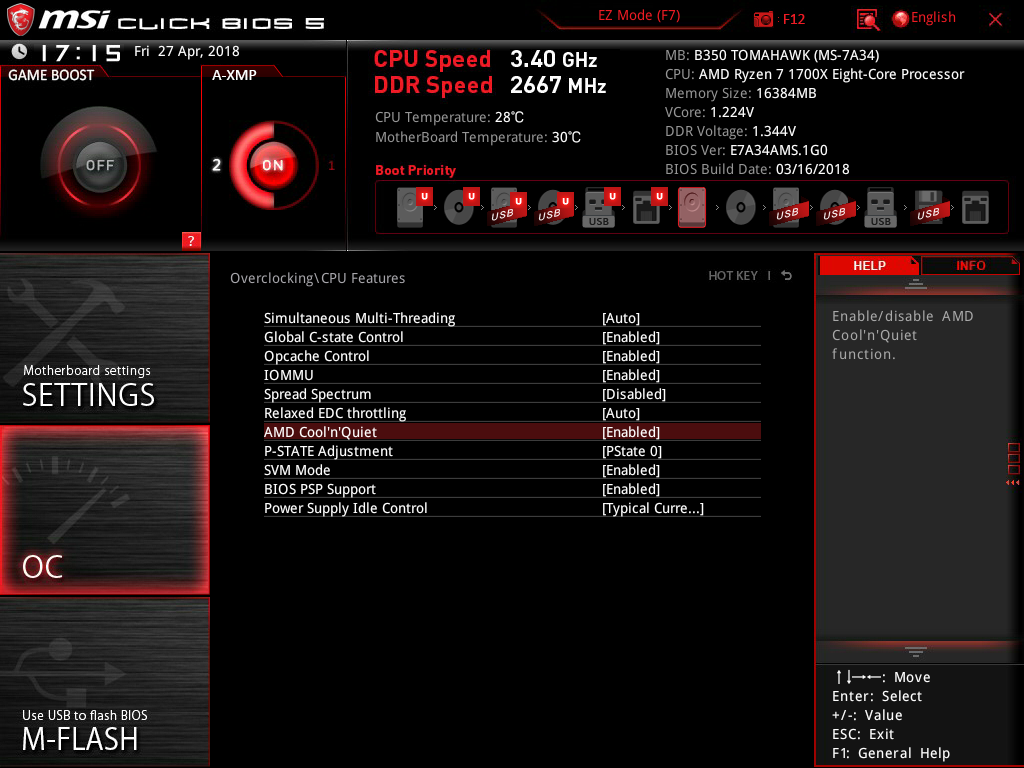Image resolution: width=1024 pixels, height=768 pixels.
Task: Select legacy CD/DVD boot icon without U badge
Action: pyautogui.click(x=741, y=208)
